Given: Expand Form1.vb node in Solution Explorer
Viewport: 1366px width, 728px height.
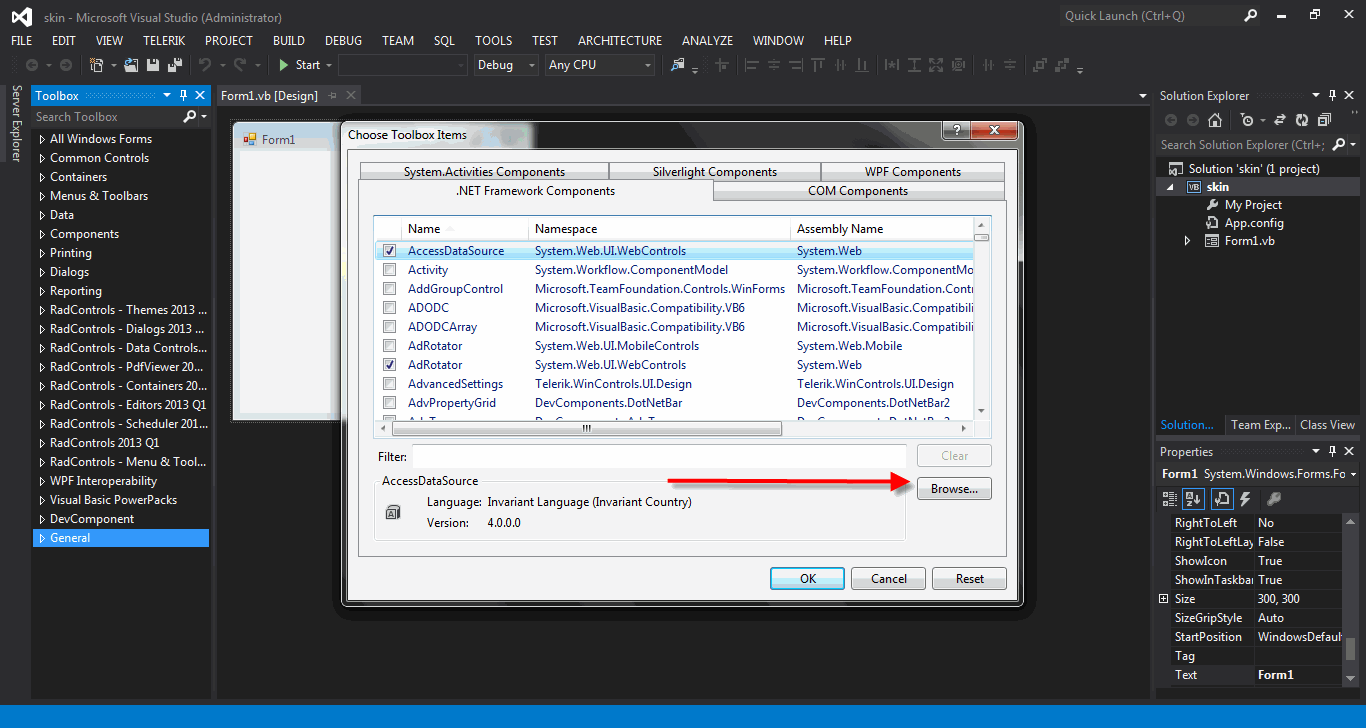Looking at the screenshot, I should [x=1187, y=241].
